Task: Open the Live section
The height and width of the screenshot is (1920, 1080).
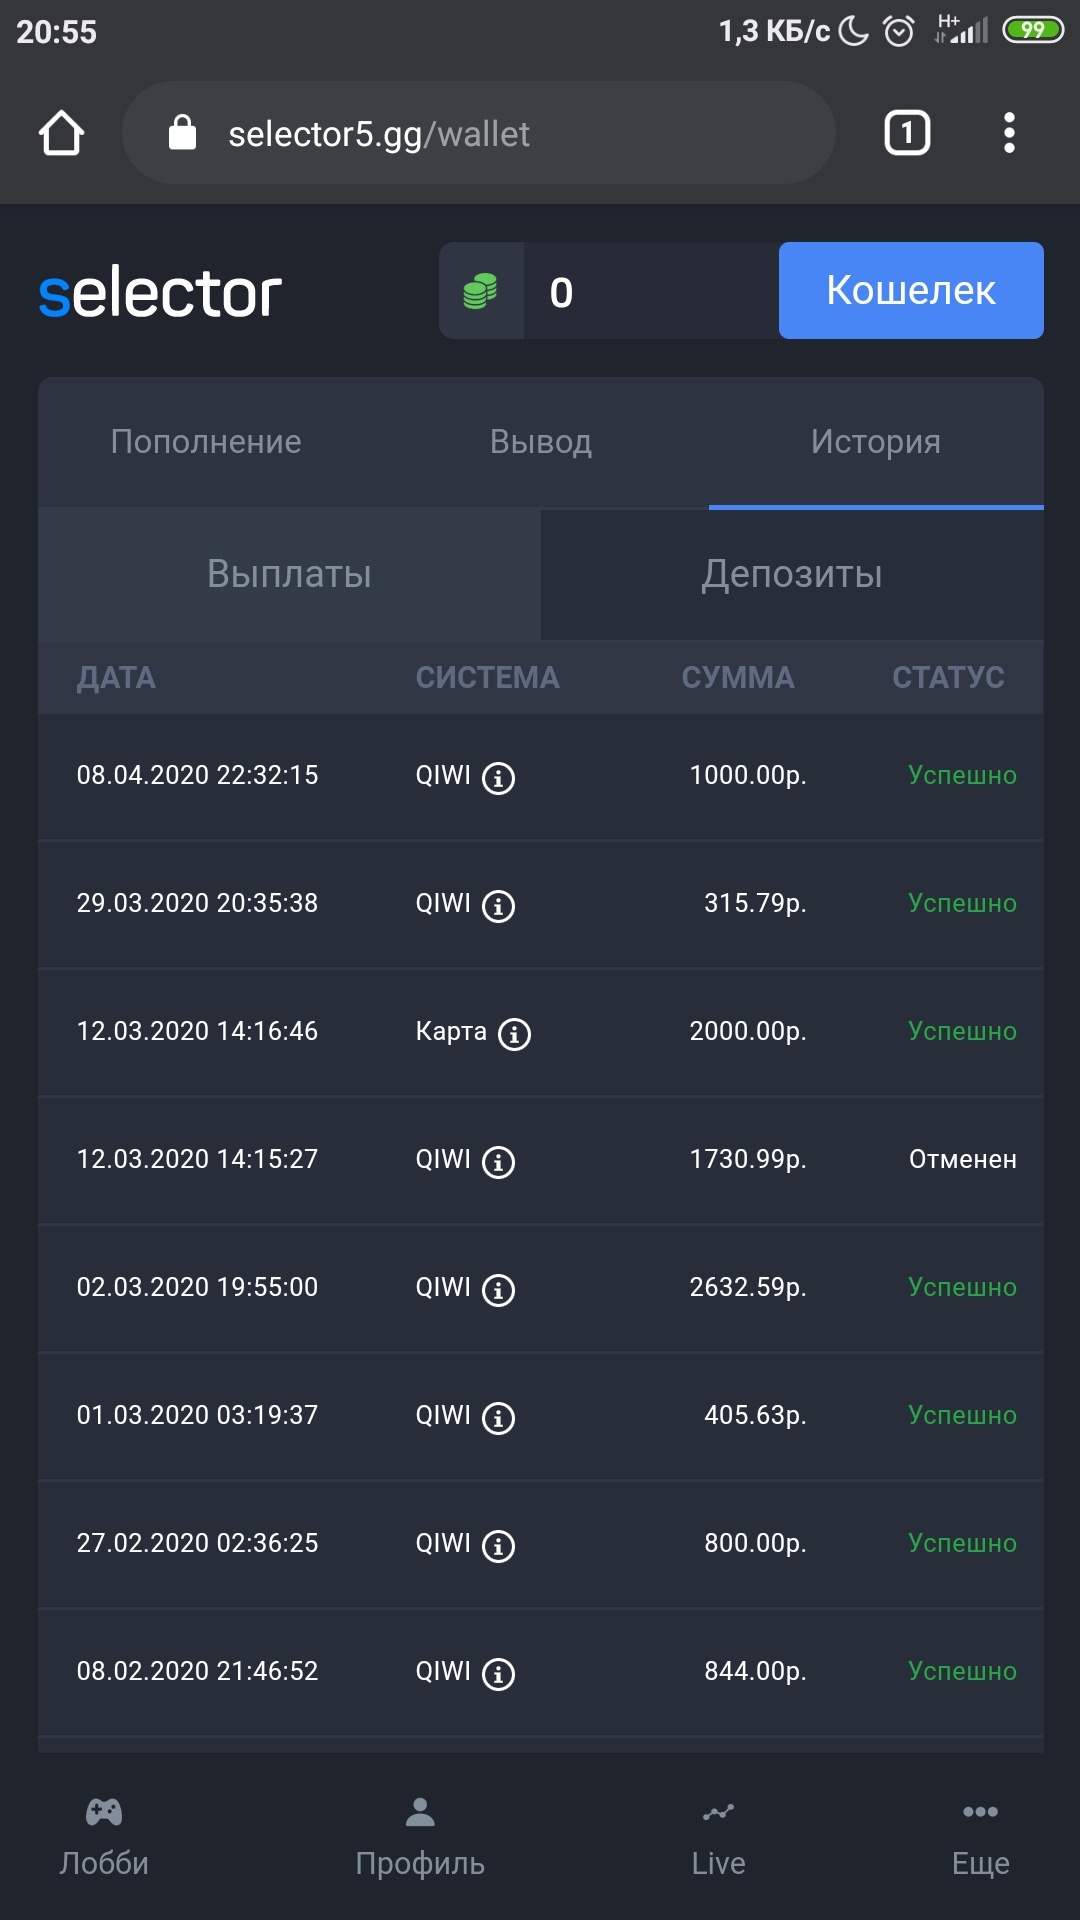Action: point(718,1836)
